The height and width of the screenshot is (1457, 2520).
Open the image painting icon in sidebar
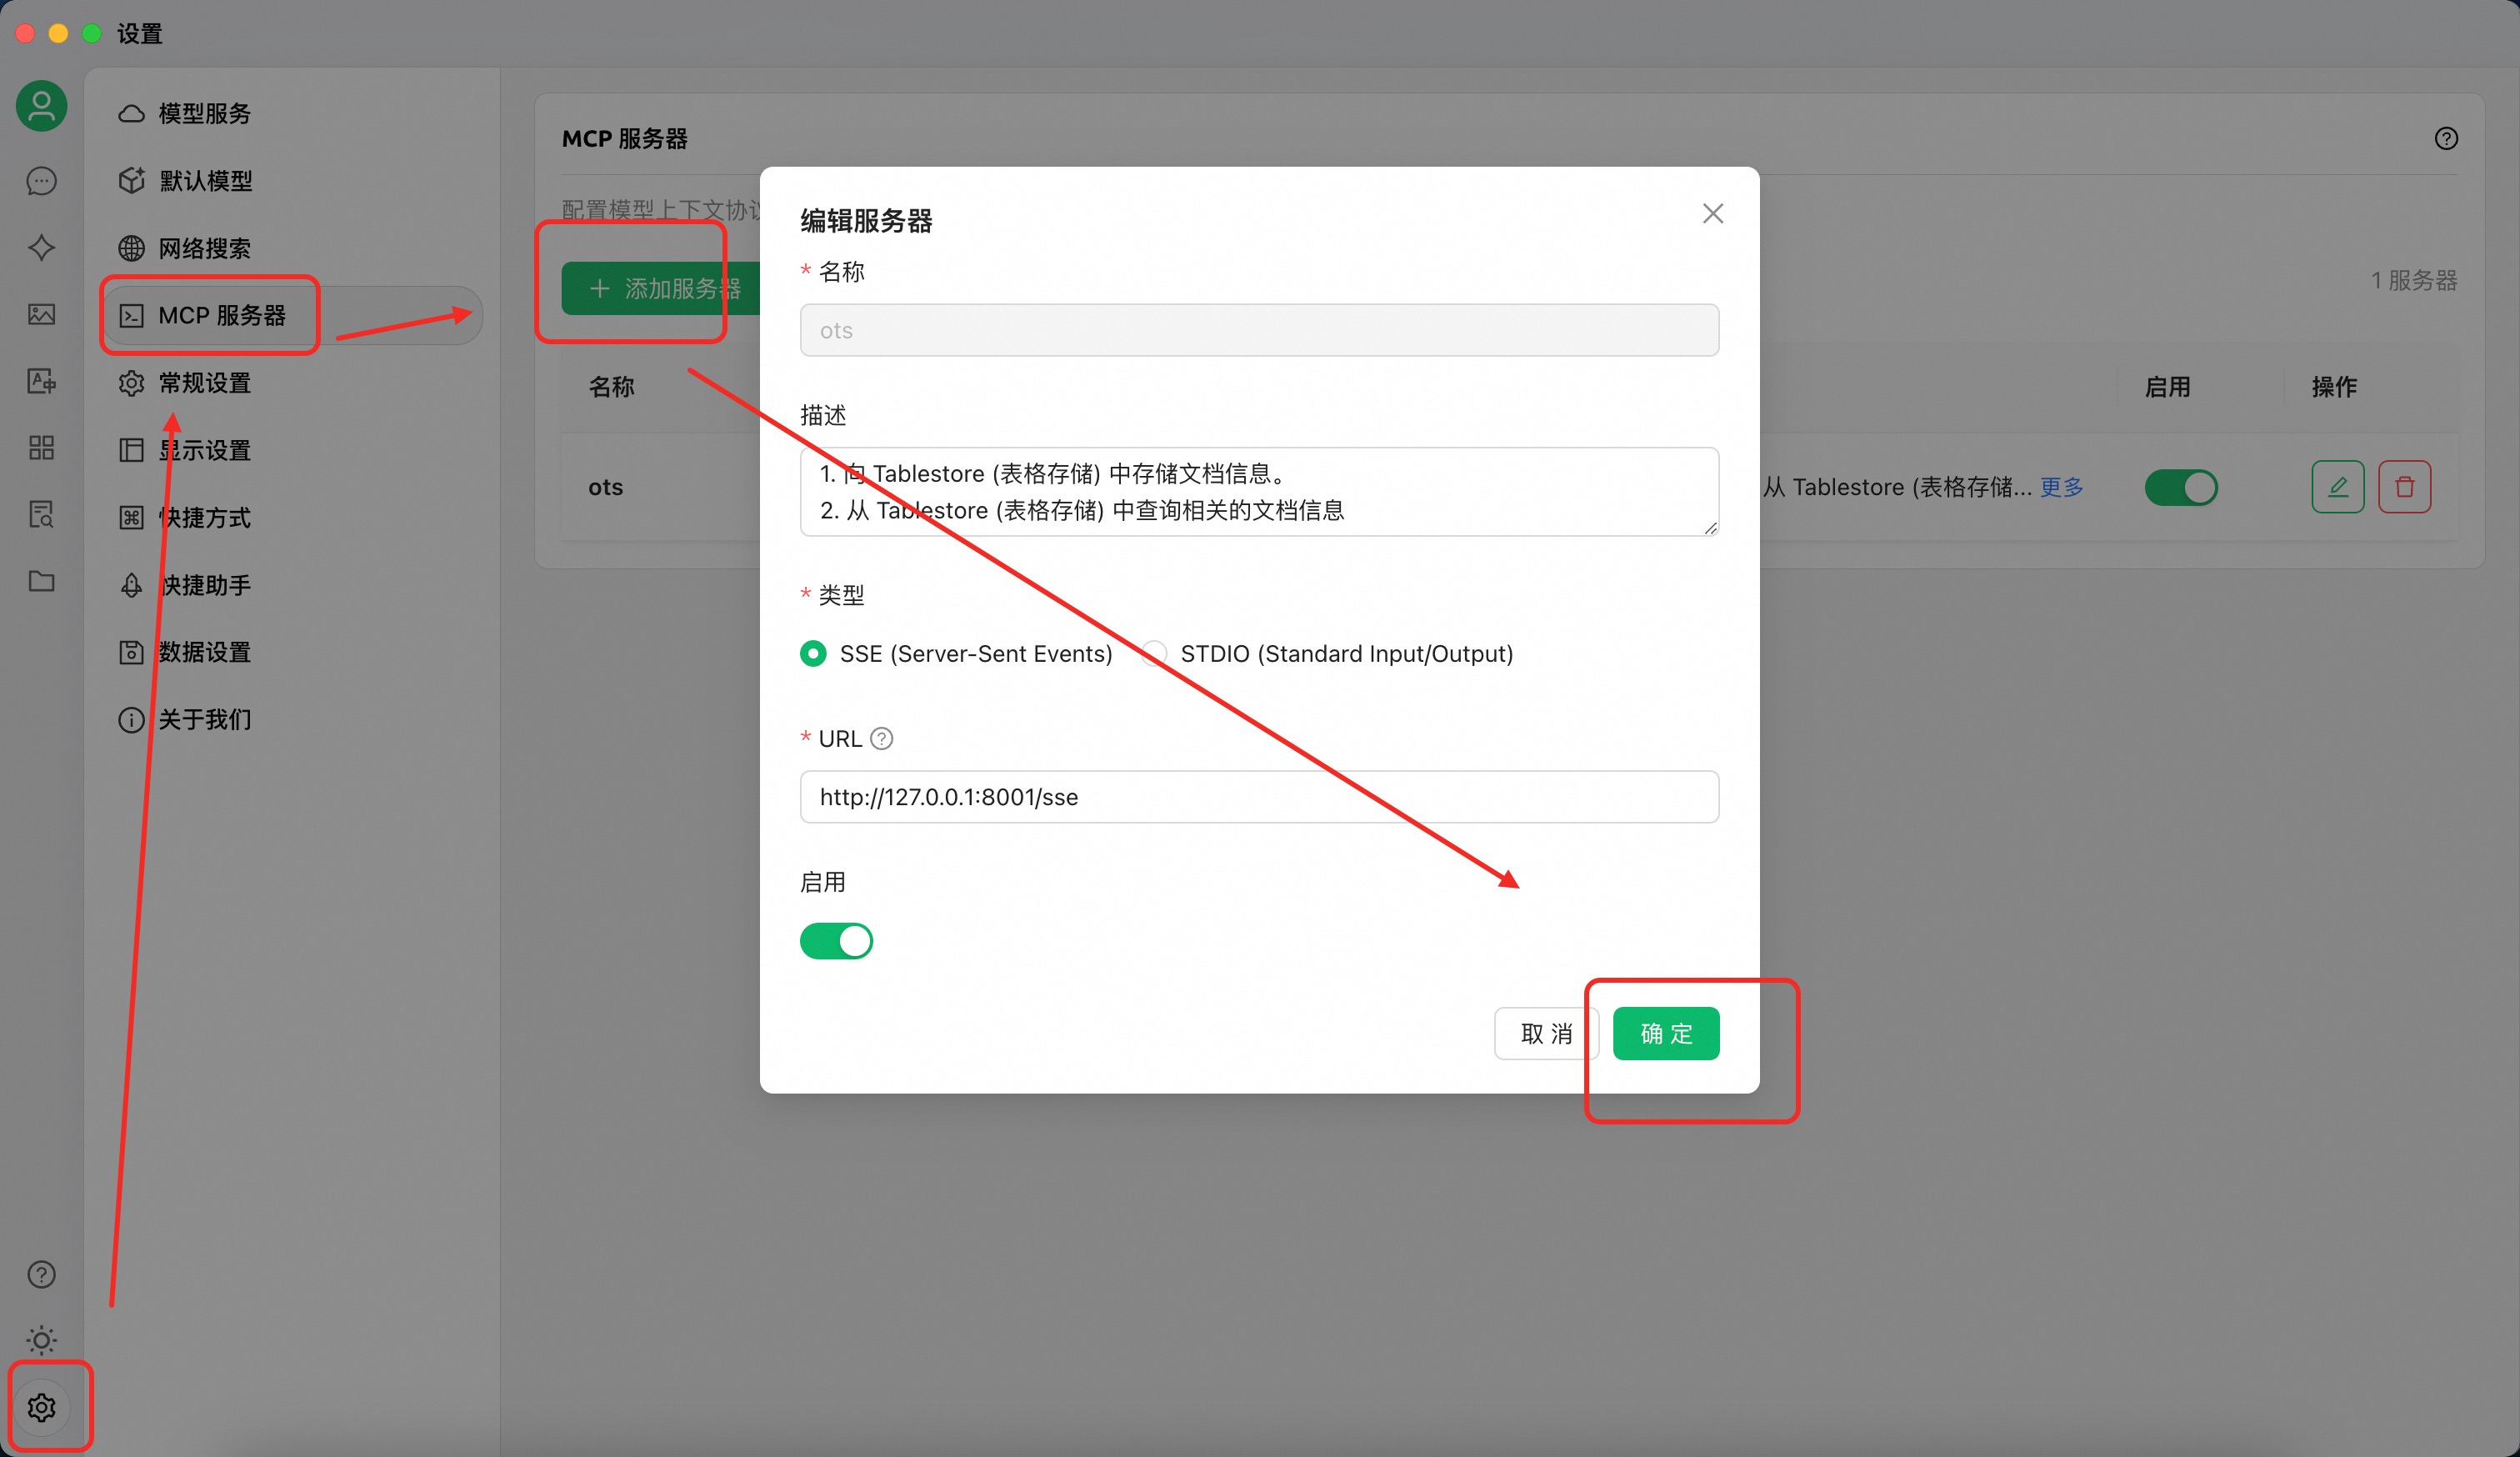(x=41, y=314)
